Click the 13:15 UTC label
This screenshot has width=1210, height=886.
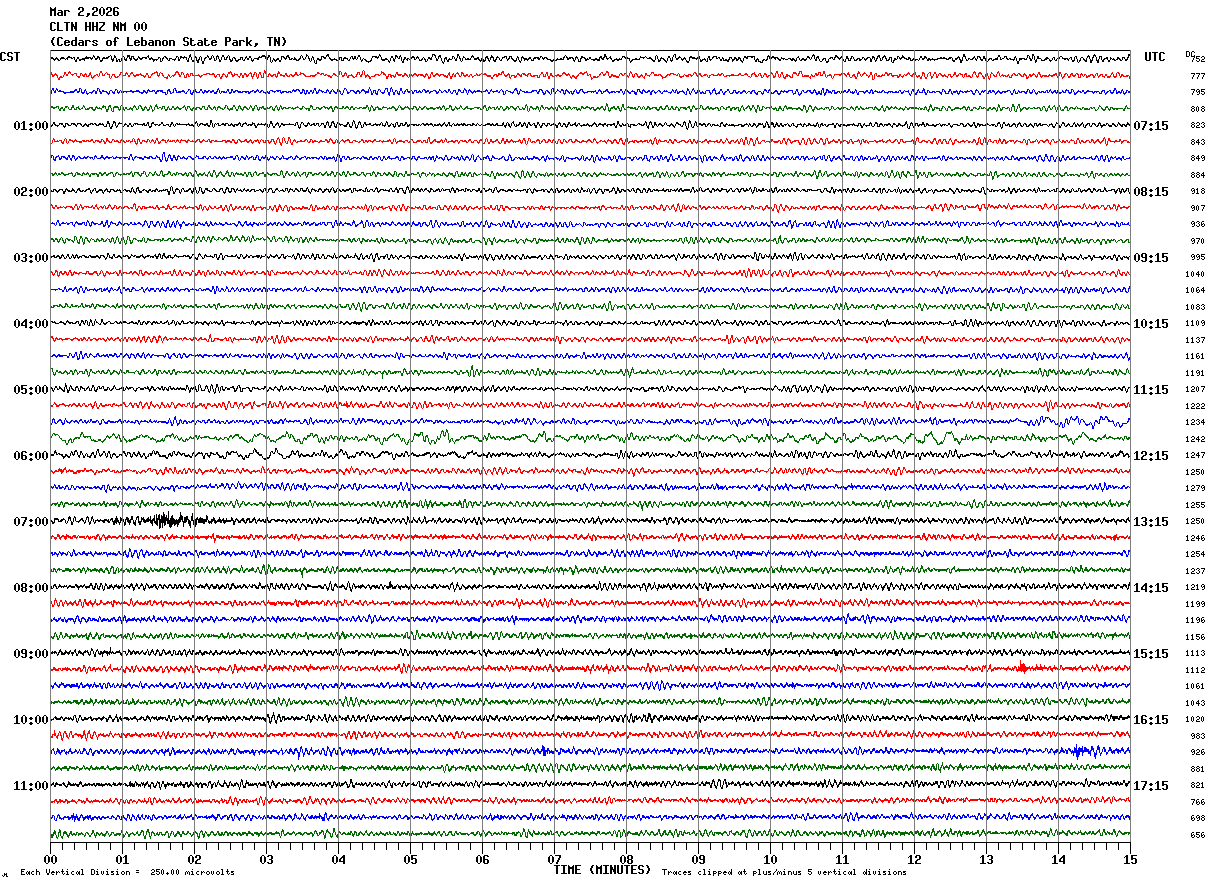click(1151, 522)
